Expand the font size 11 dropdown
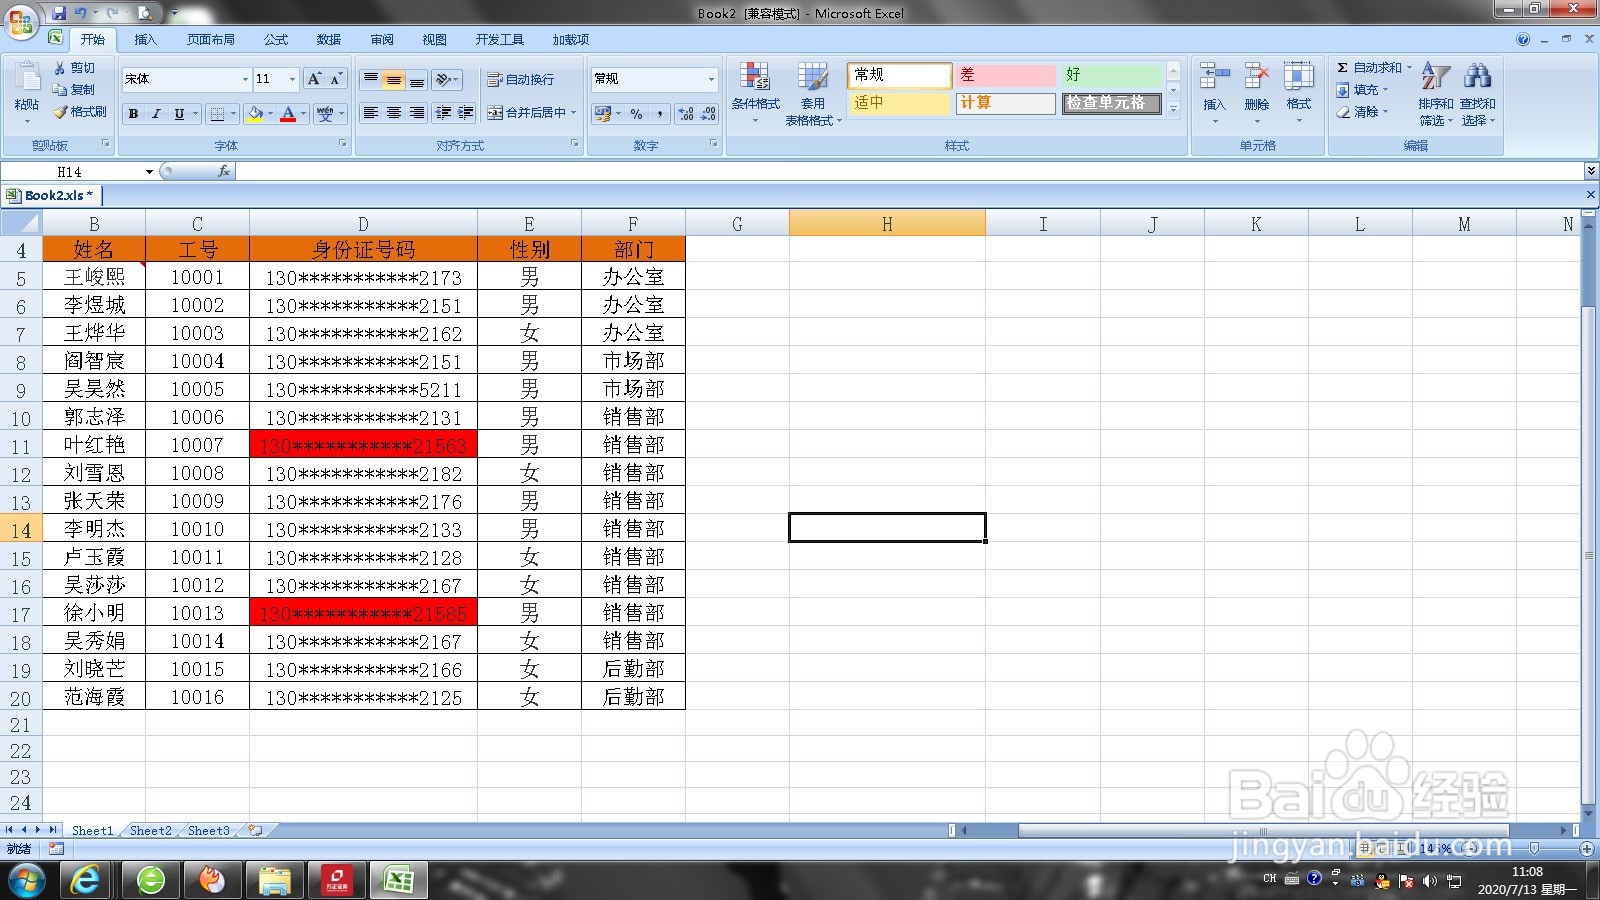Viewport: 1600px width, 900px height. point(292,79)
